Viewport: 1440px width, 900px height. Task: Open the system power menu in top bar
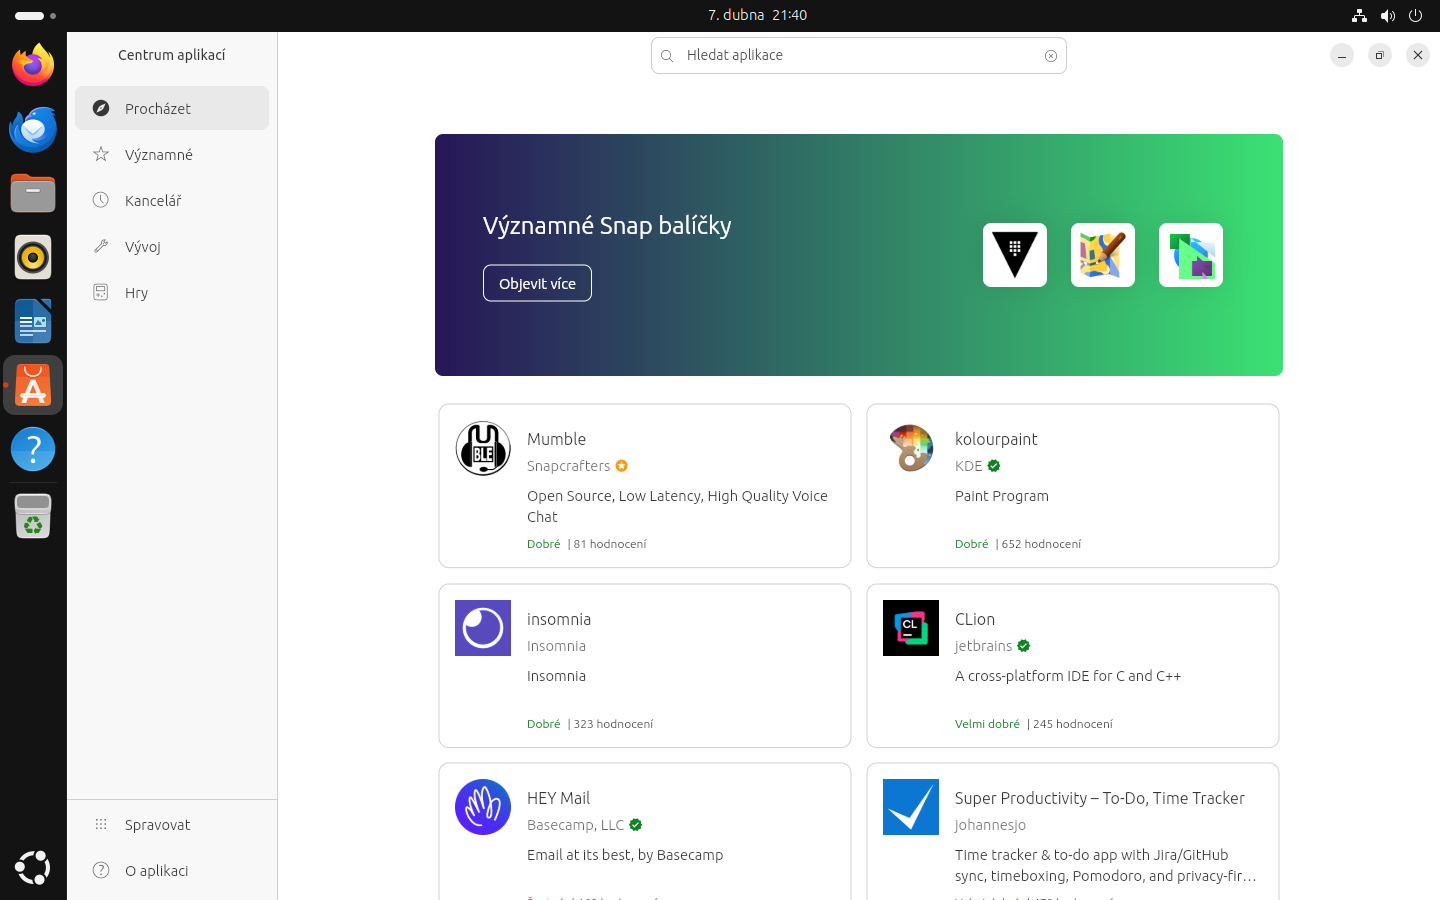(1415, 15)
